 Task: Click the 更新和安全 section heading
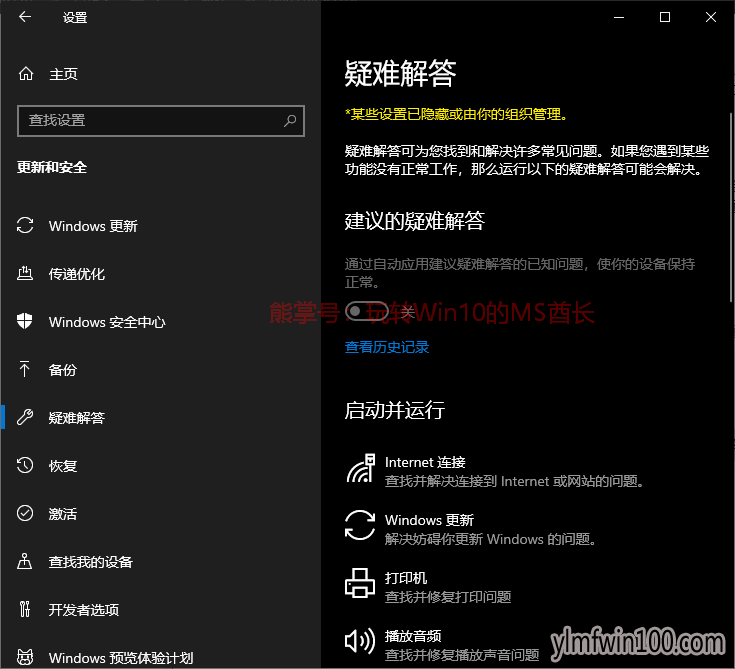pos(52,167)
